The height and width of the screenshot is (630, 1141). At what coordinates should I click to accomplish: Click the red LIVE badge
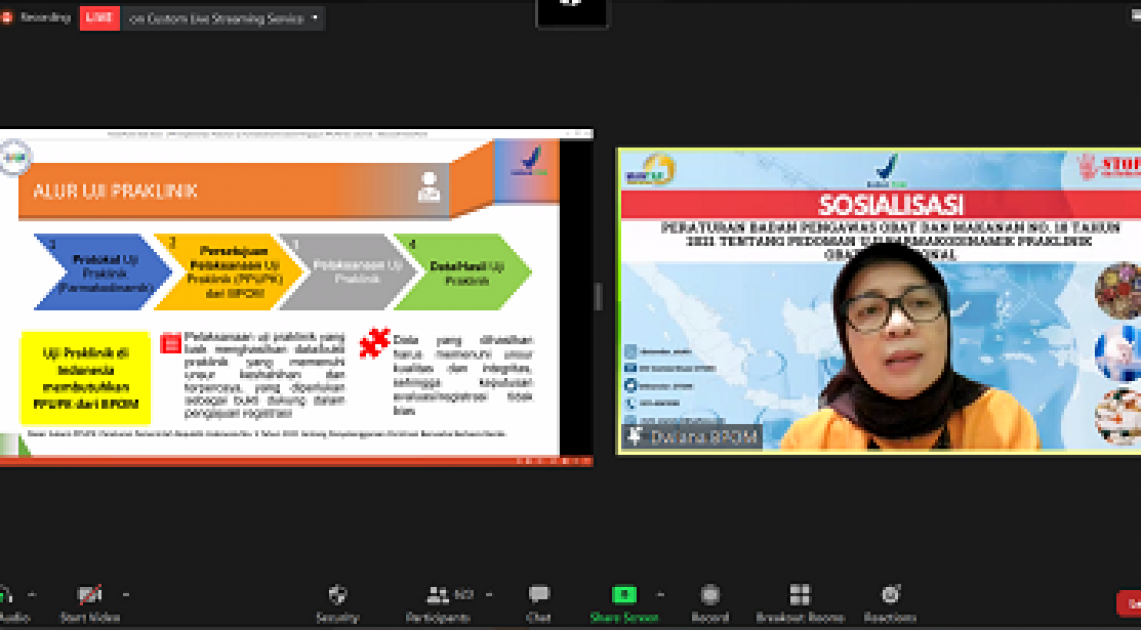coord(99,18)
